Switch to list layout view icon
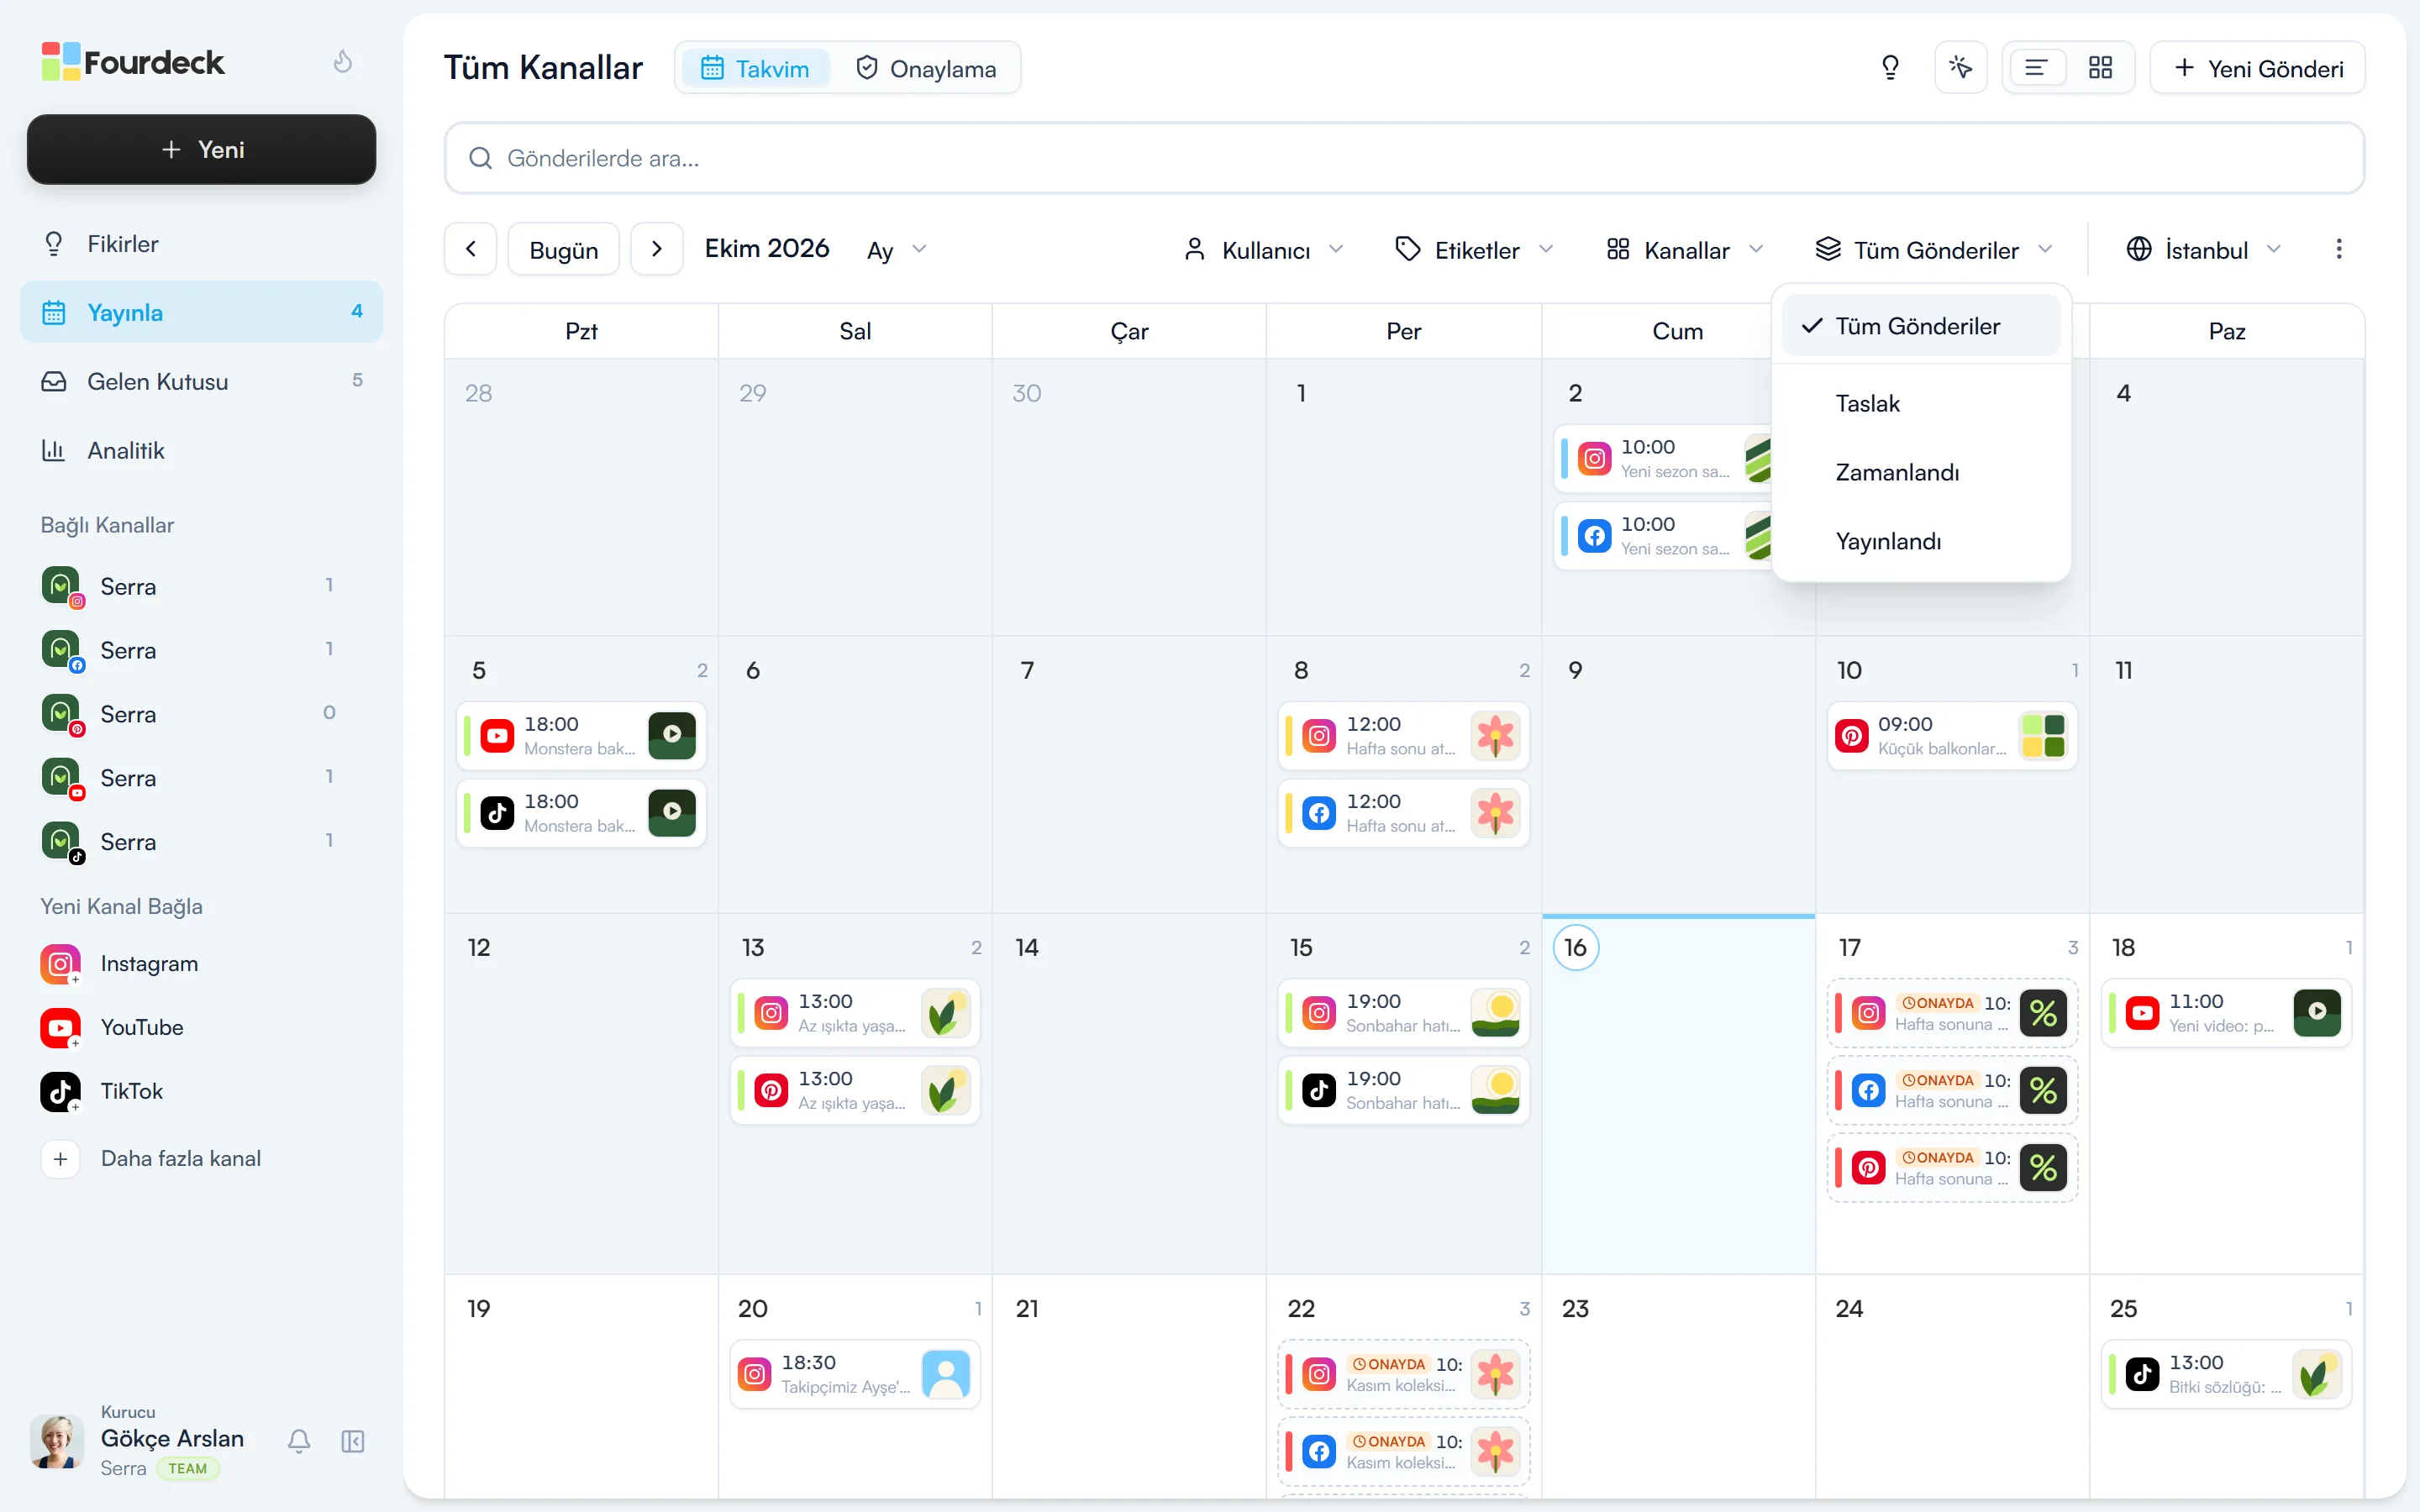Image resolution: width=2420 pixels, height=1512 pixels. [x=2036, y=68]
